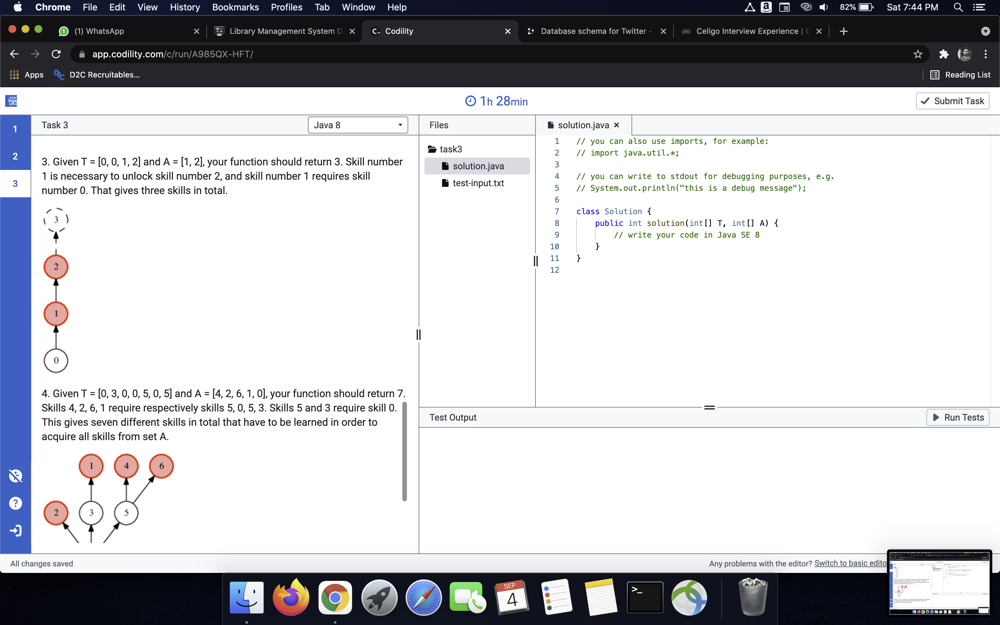Open Chrome tab search dropdown arrow
The image size is (1000, 625).
pos(985,31)
